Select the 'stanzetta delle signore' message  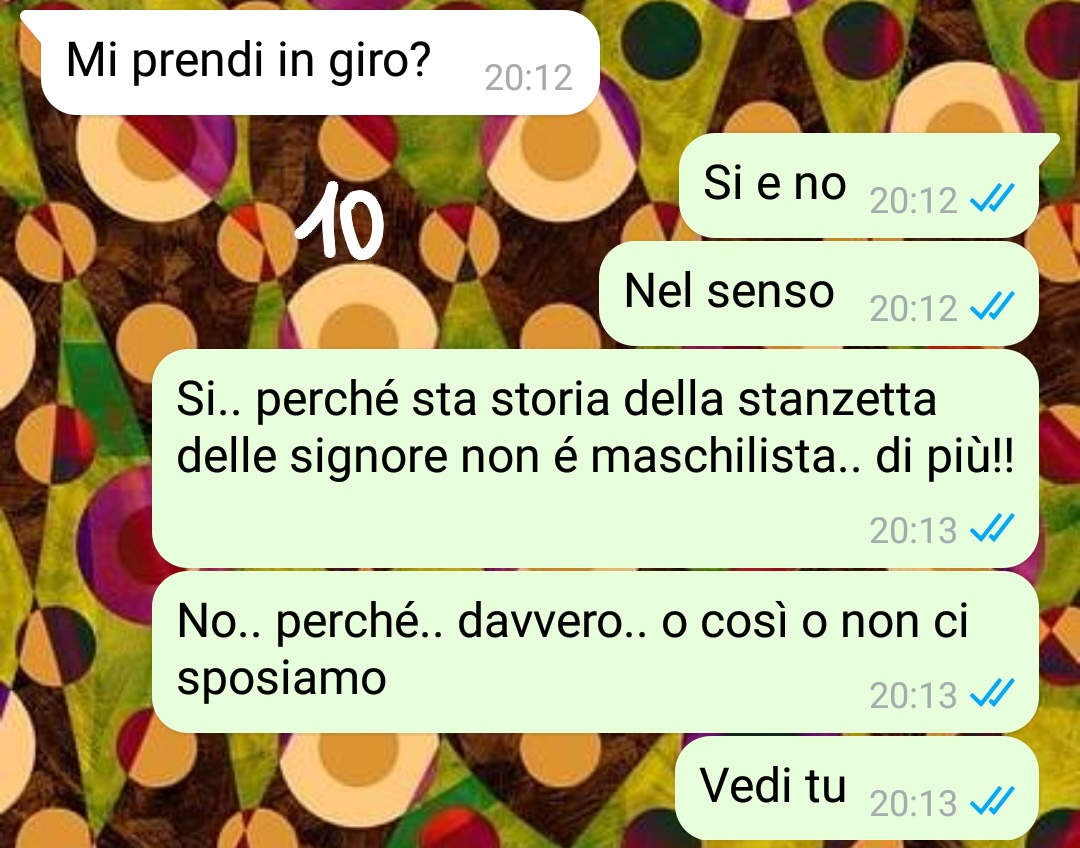595,458
